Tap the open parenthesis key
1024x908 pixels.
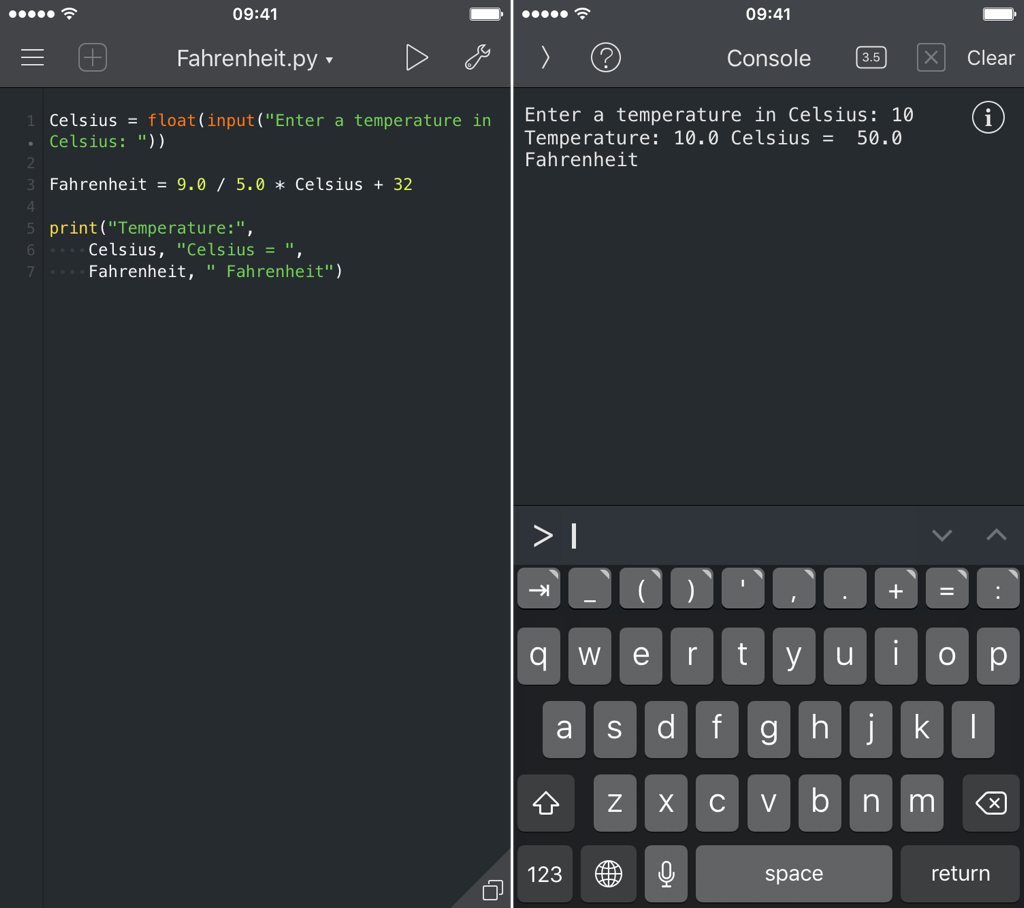(641, 589)
